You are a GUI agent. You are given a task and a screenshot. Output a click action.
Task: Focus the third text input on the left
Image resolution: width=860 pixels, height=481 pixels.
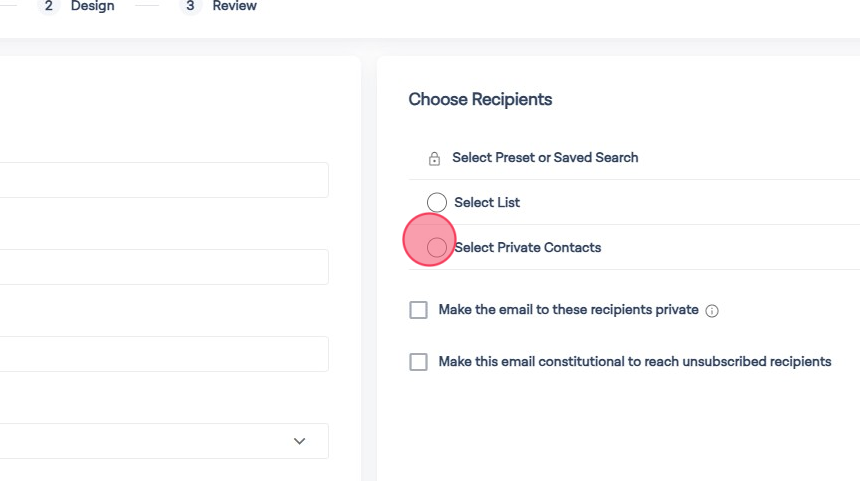coord(160,354)
